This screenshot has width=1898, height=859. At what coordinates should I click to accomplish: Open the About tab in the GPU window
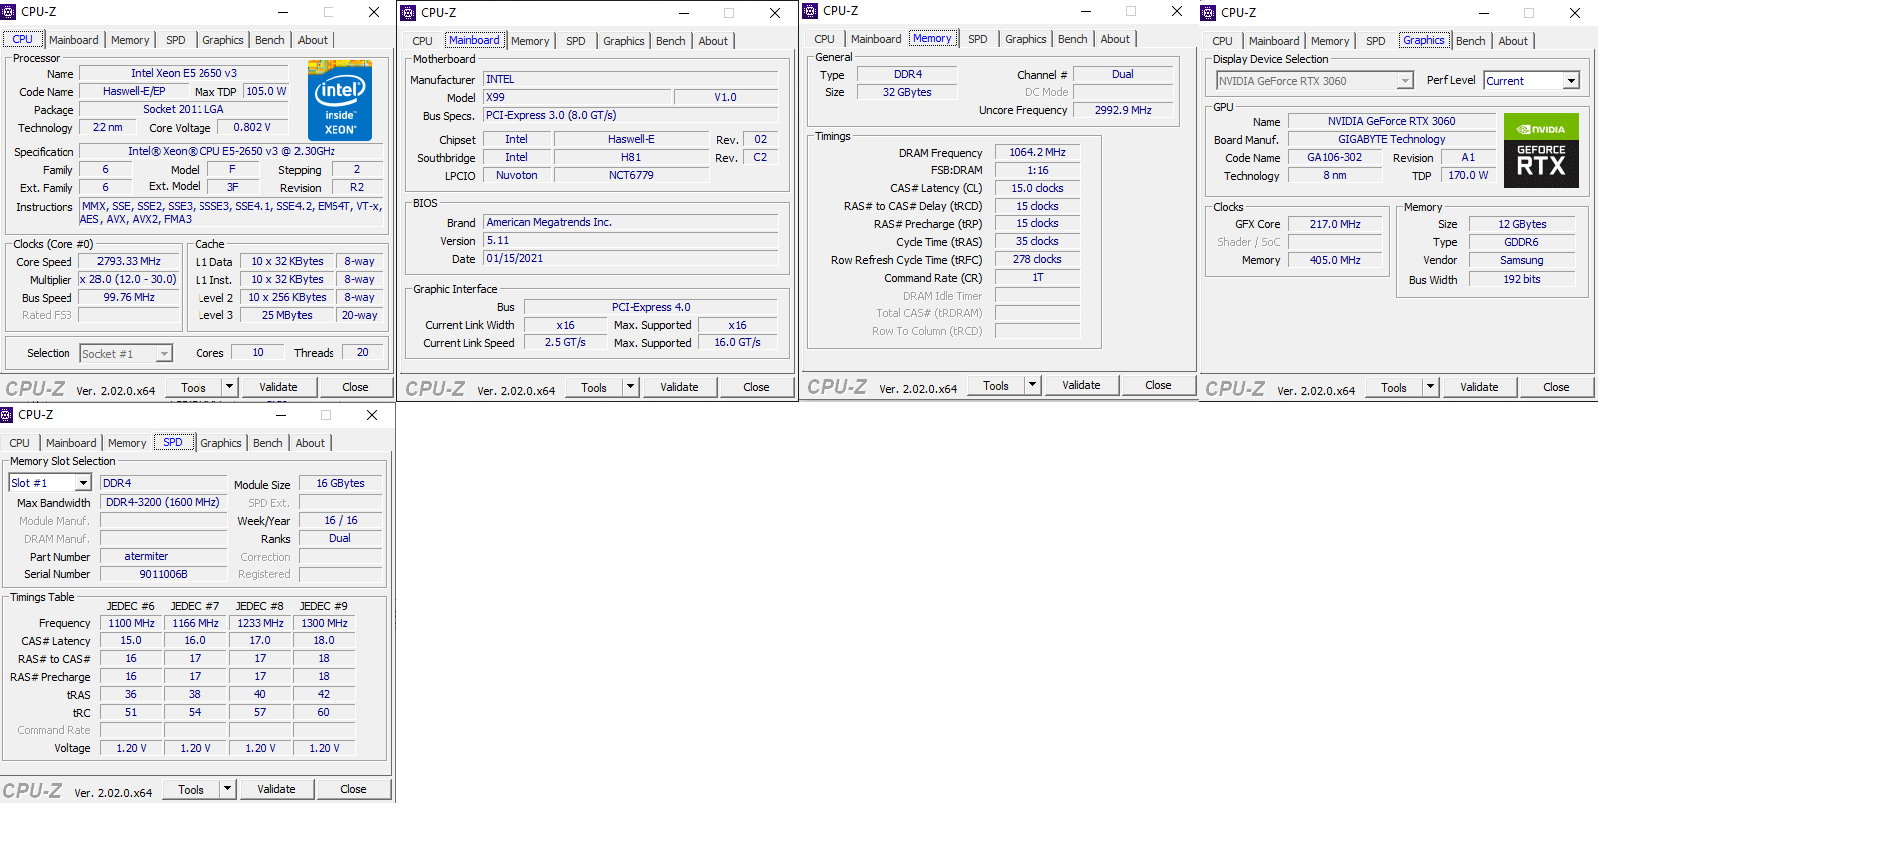click(x=1513, y=41)
